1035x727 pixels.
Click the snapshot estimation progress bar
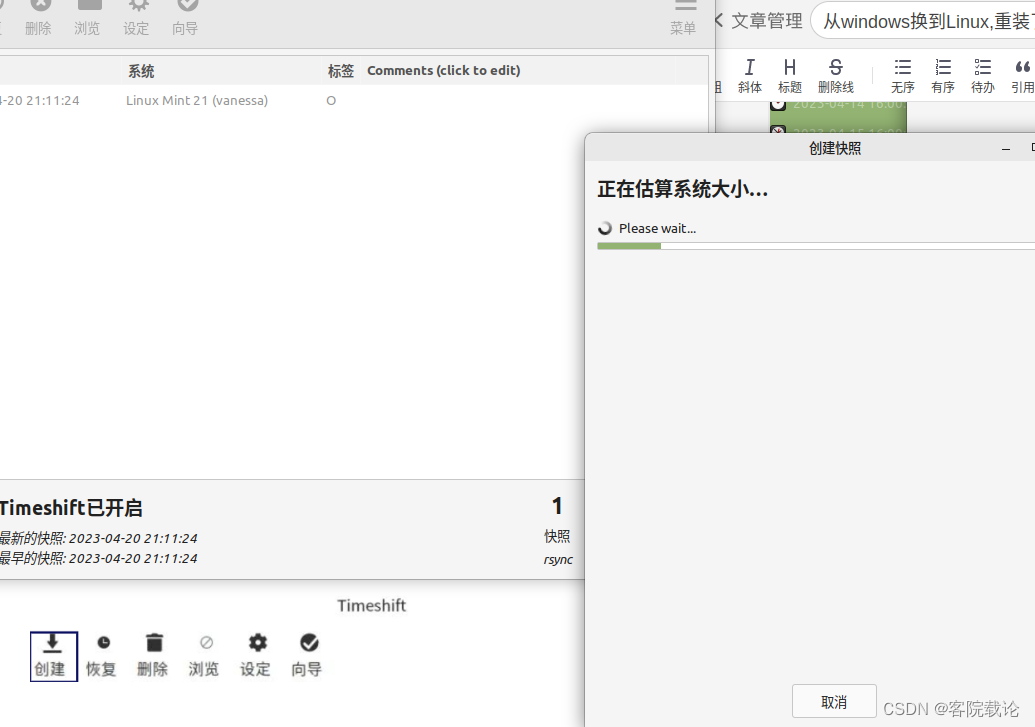click(x=816, y=246)
